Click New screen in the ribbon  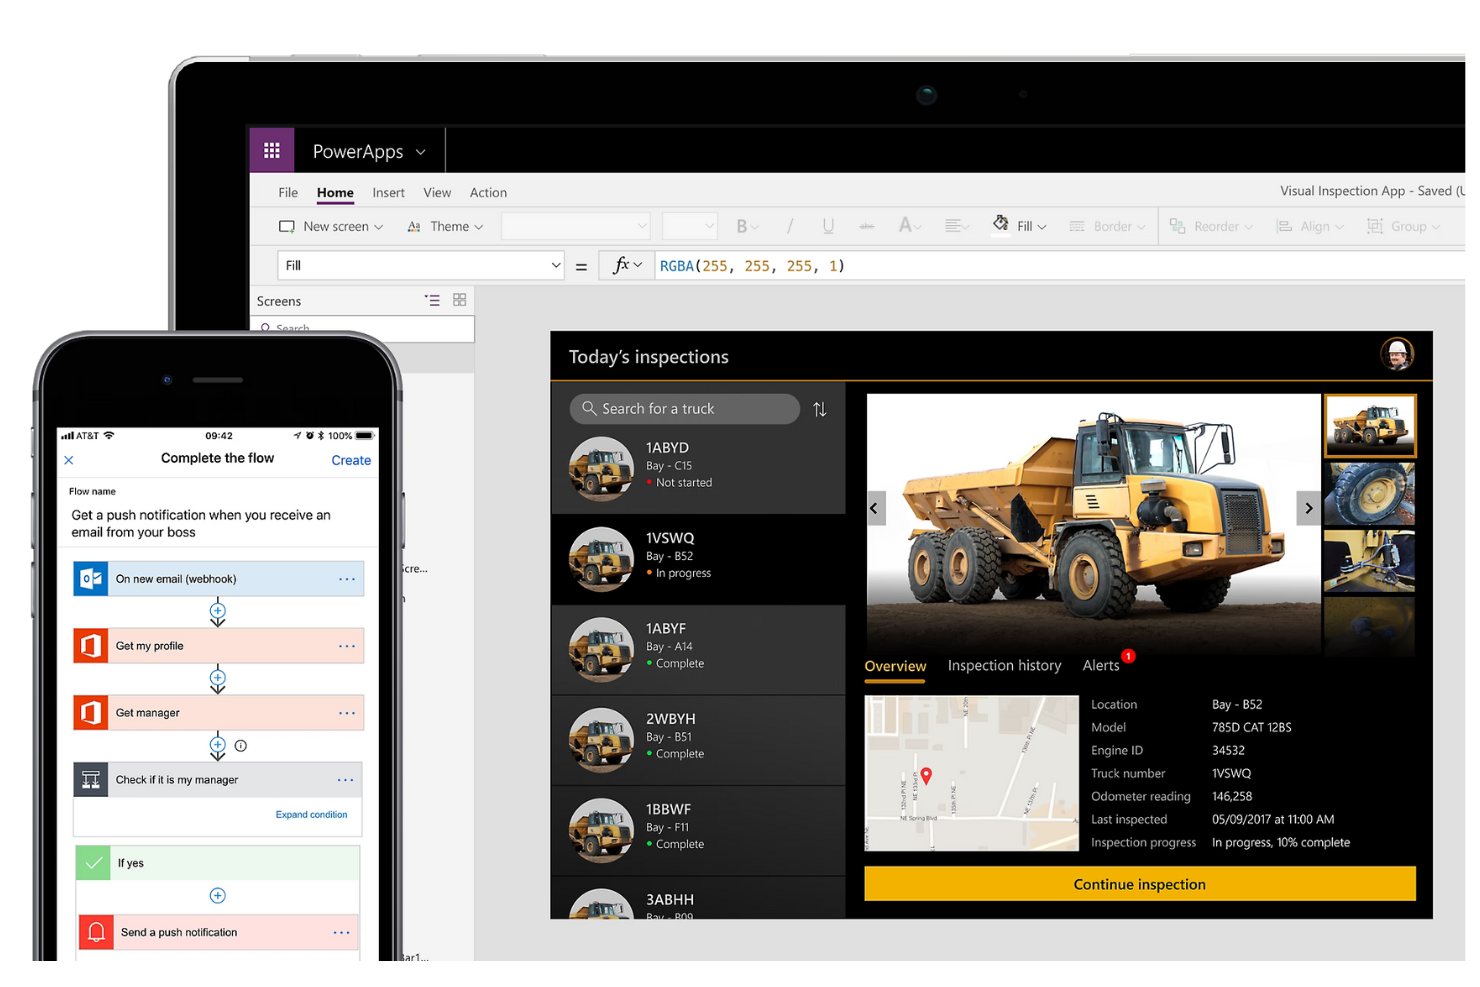pos(331,227)
